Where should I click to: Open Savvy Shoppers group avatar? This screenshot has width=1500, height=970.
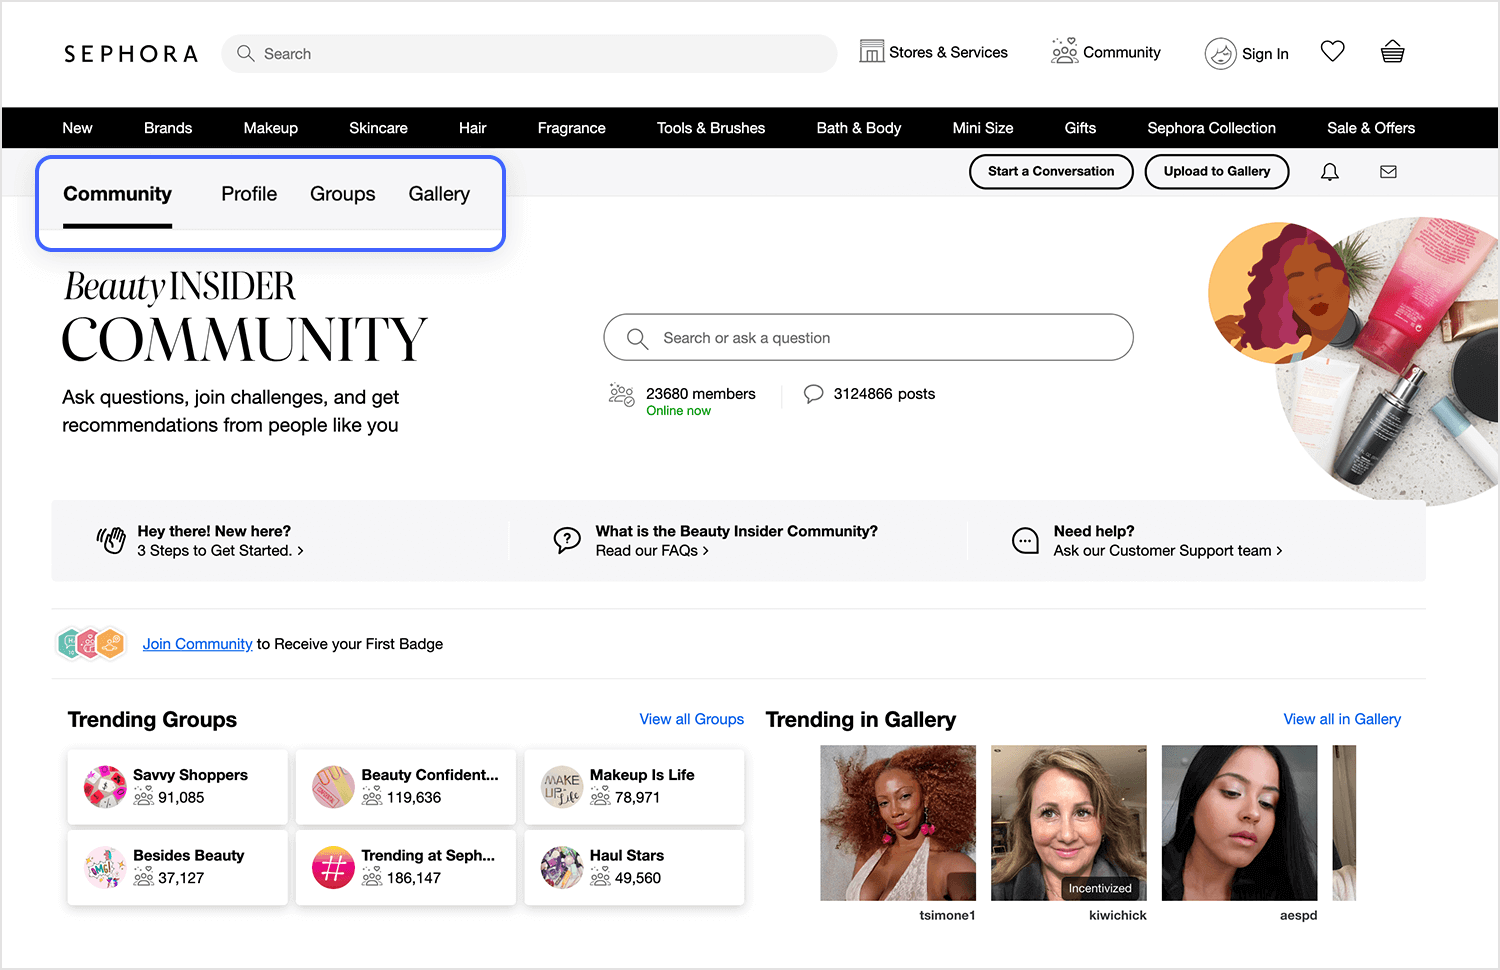point(105,787)
